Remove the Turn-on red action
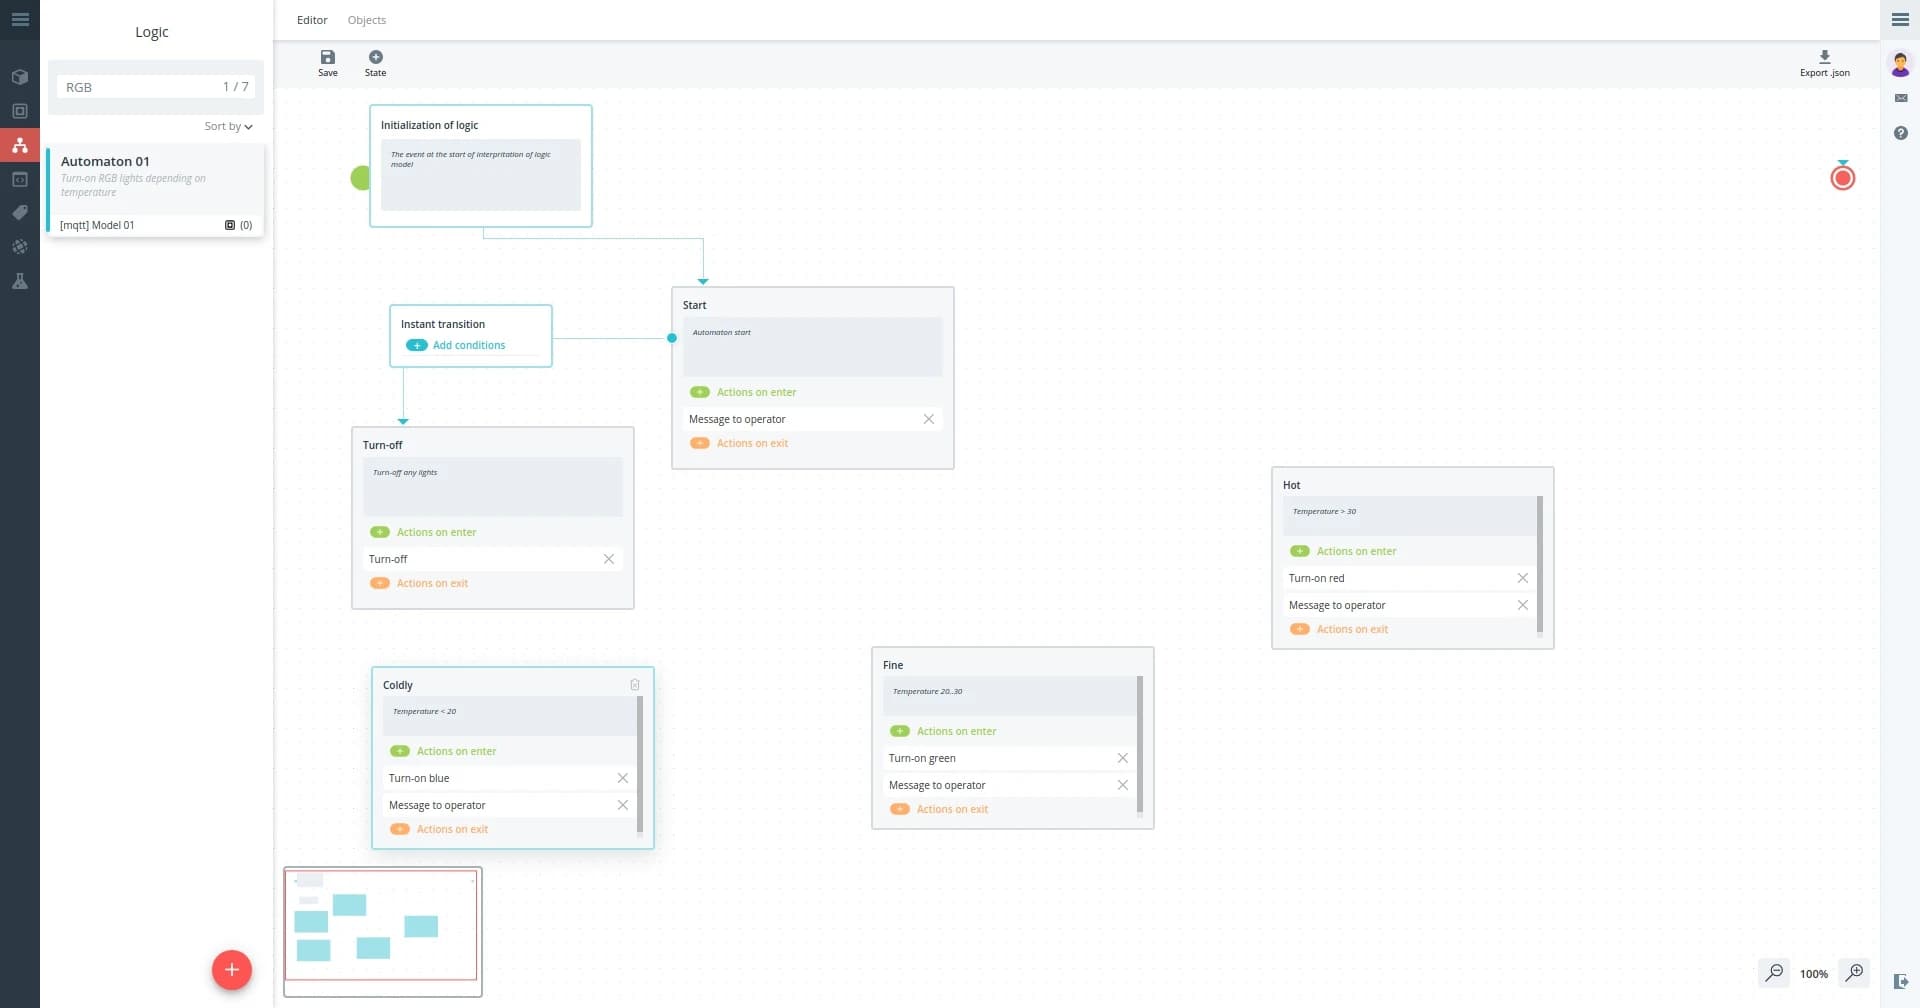The height and width of the screenshot is (1008, 1920). pyautogui.click(x=1522, y=578)
